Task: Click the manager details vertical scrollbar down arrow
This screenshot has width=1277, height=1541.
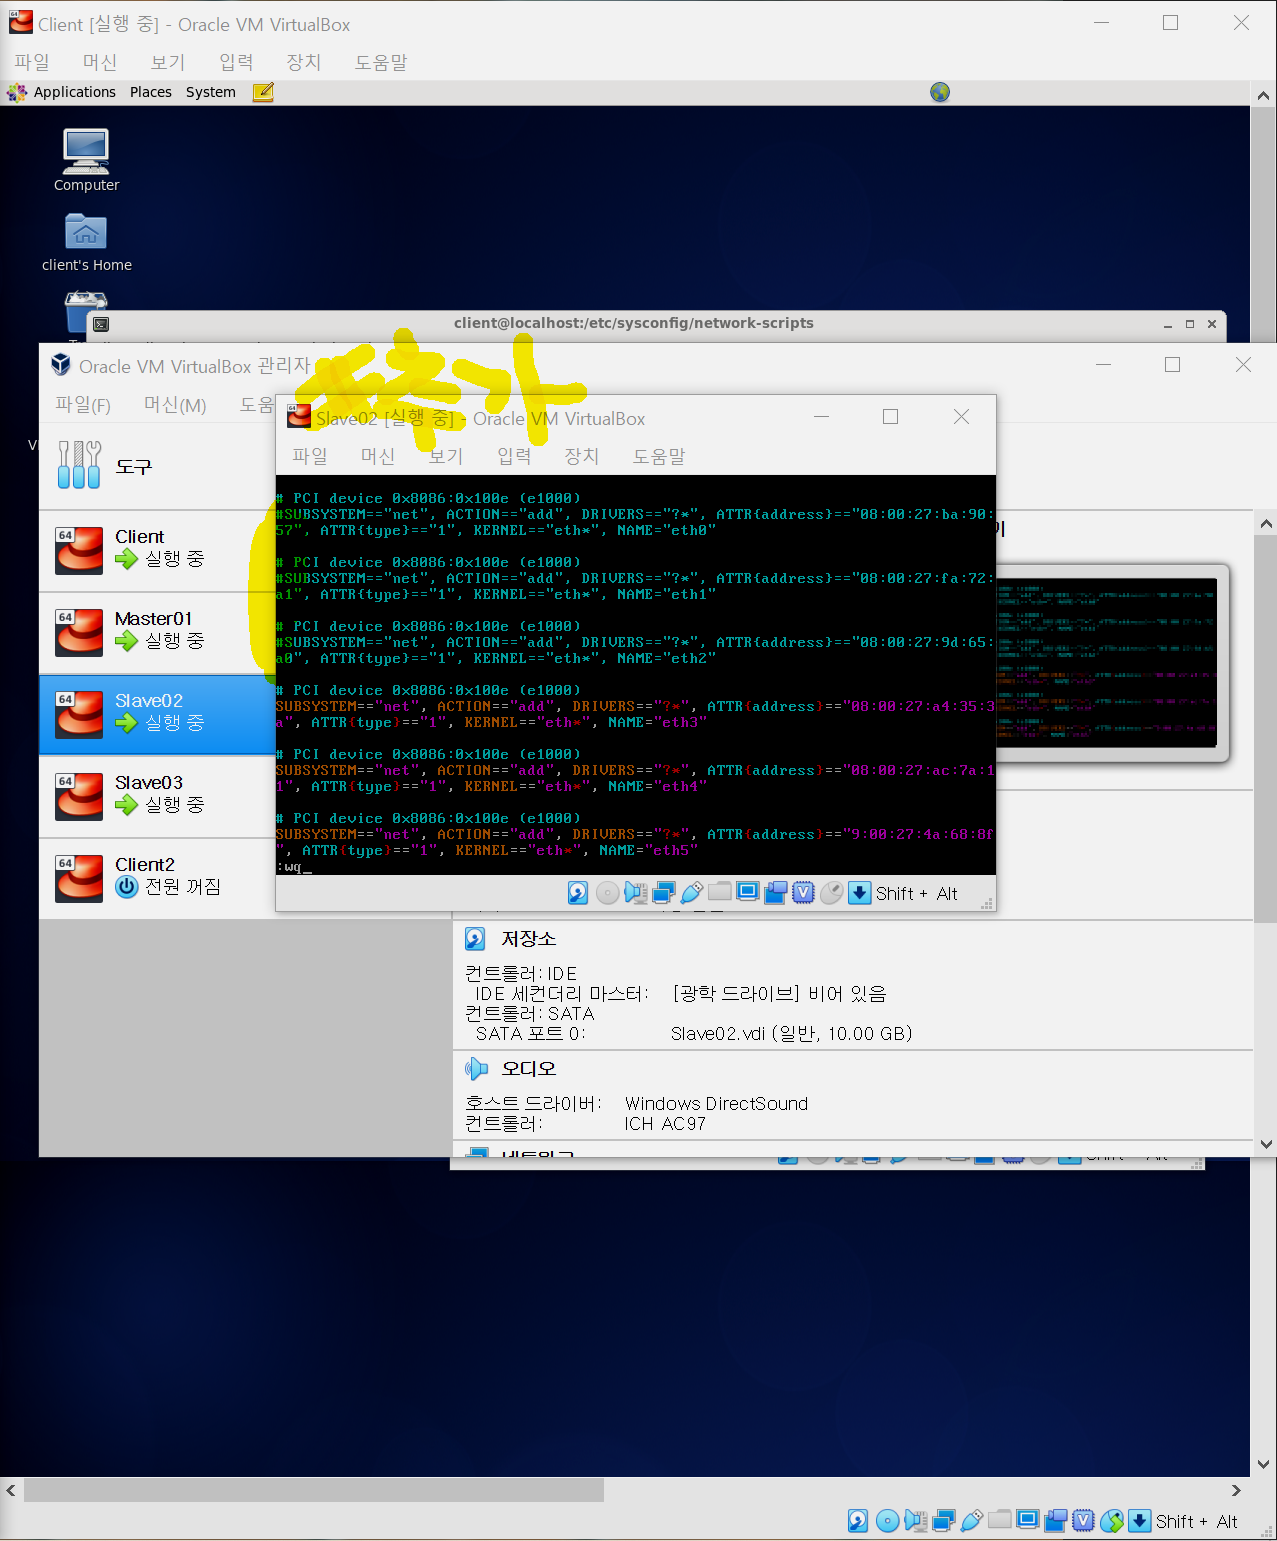Action: (x=1266, y=1144)
